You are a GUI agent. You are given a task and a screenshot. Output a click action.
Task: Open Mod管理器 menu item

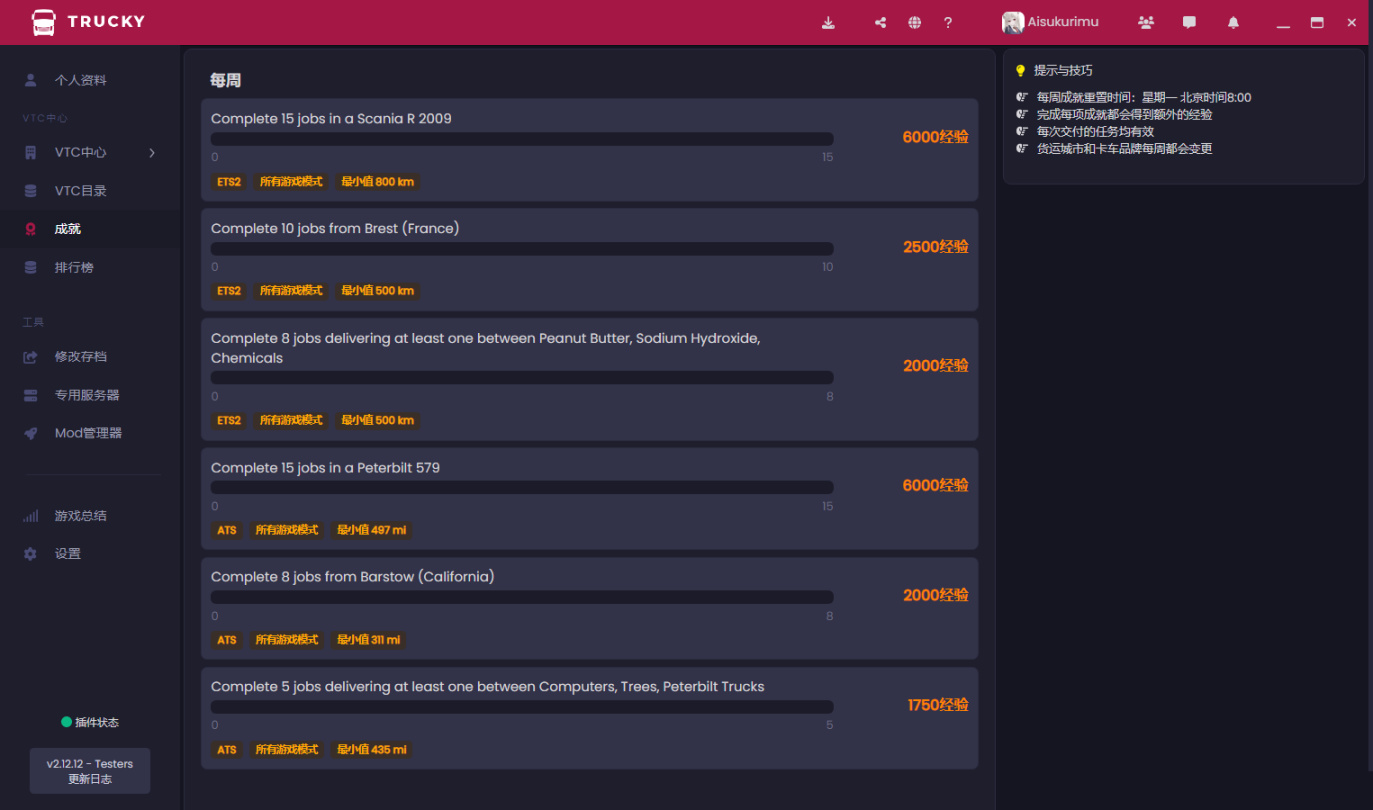point(90,433)
